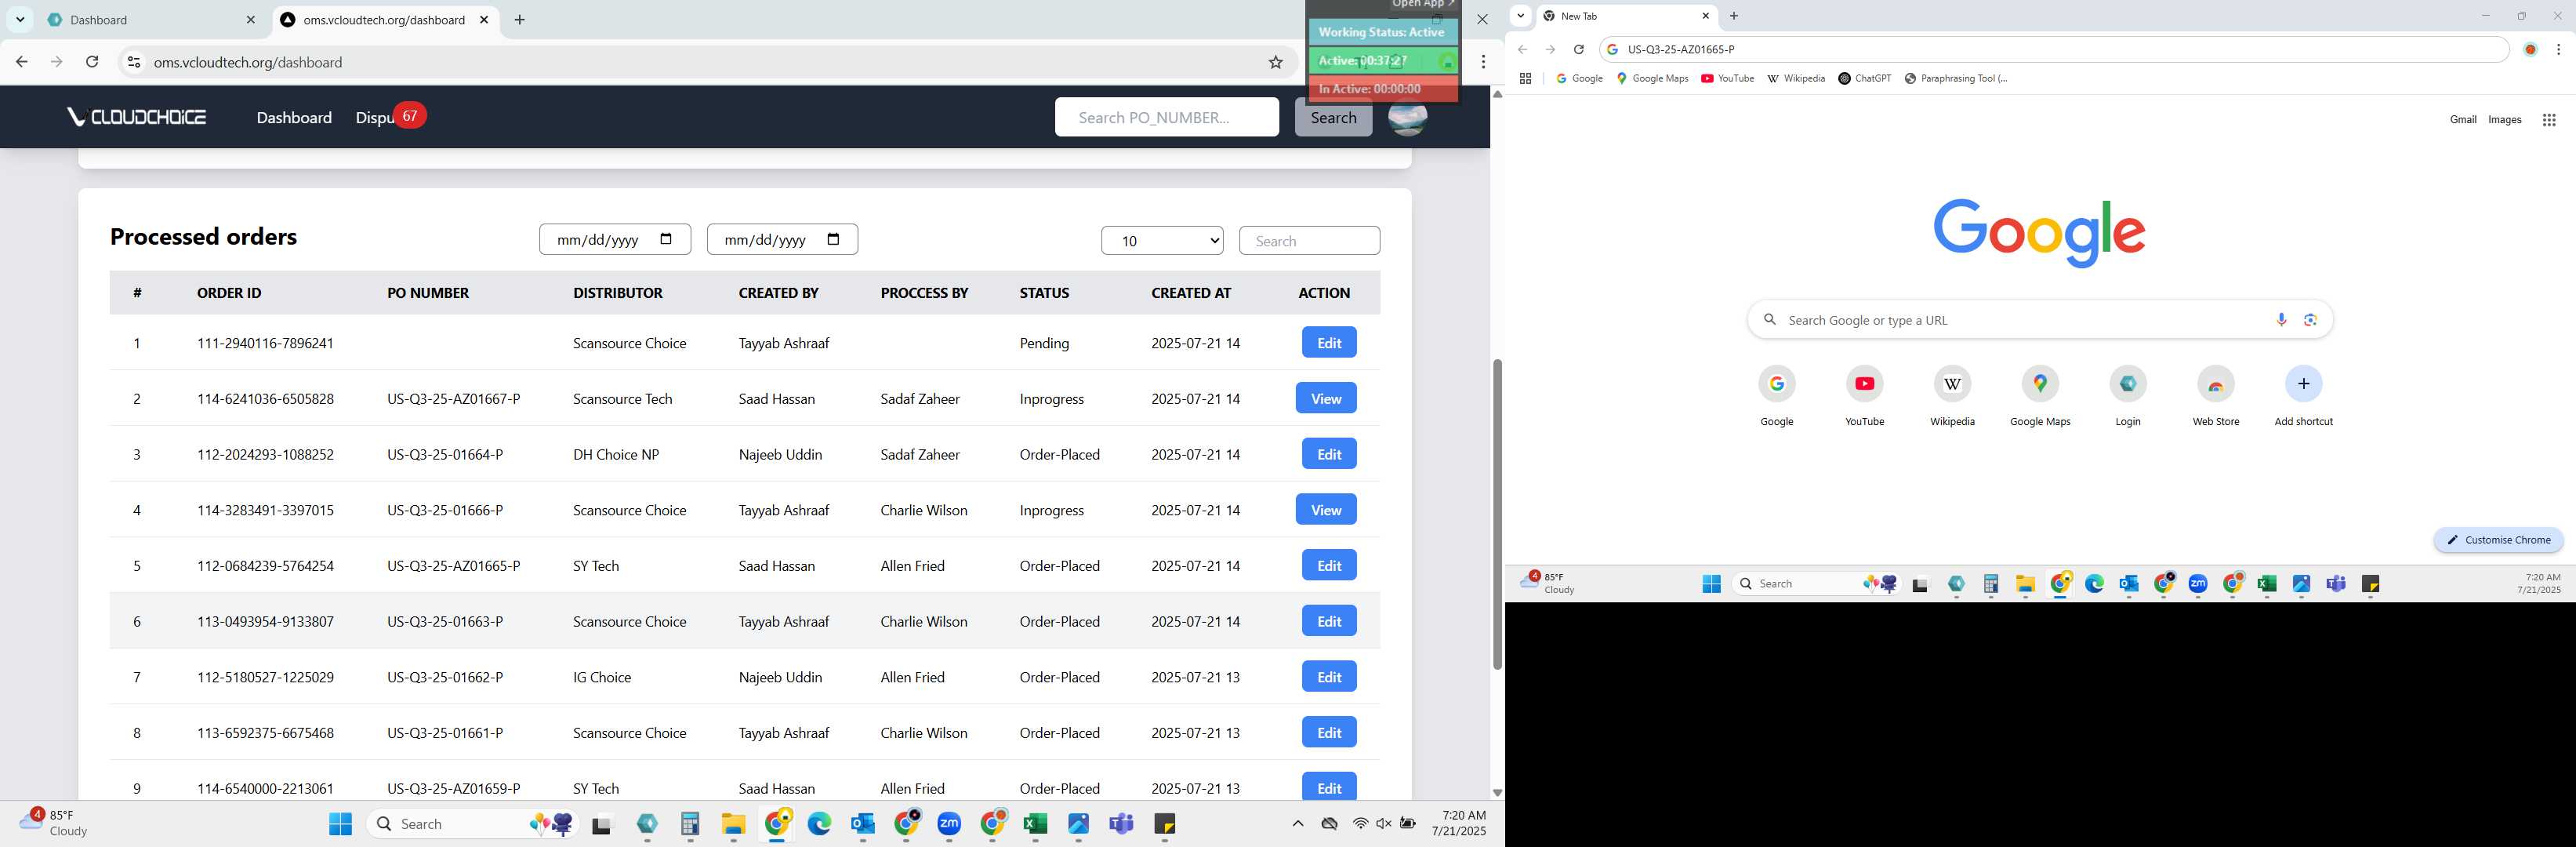2576x847 pixels.
Task: Open the Wikipedia shortcut tile on New Tab
Action: click(1952, 396)
